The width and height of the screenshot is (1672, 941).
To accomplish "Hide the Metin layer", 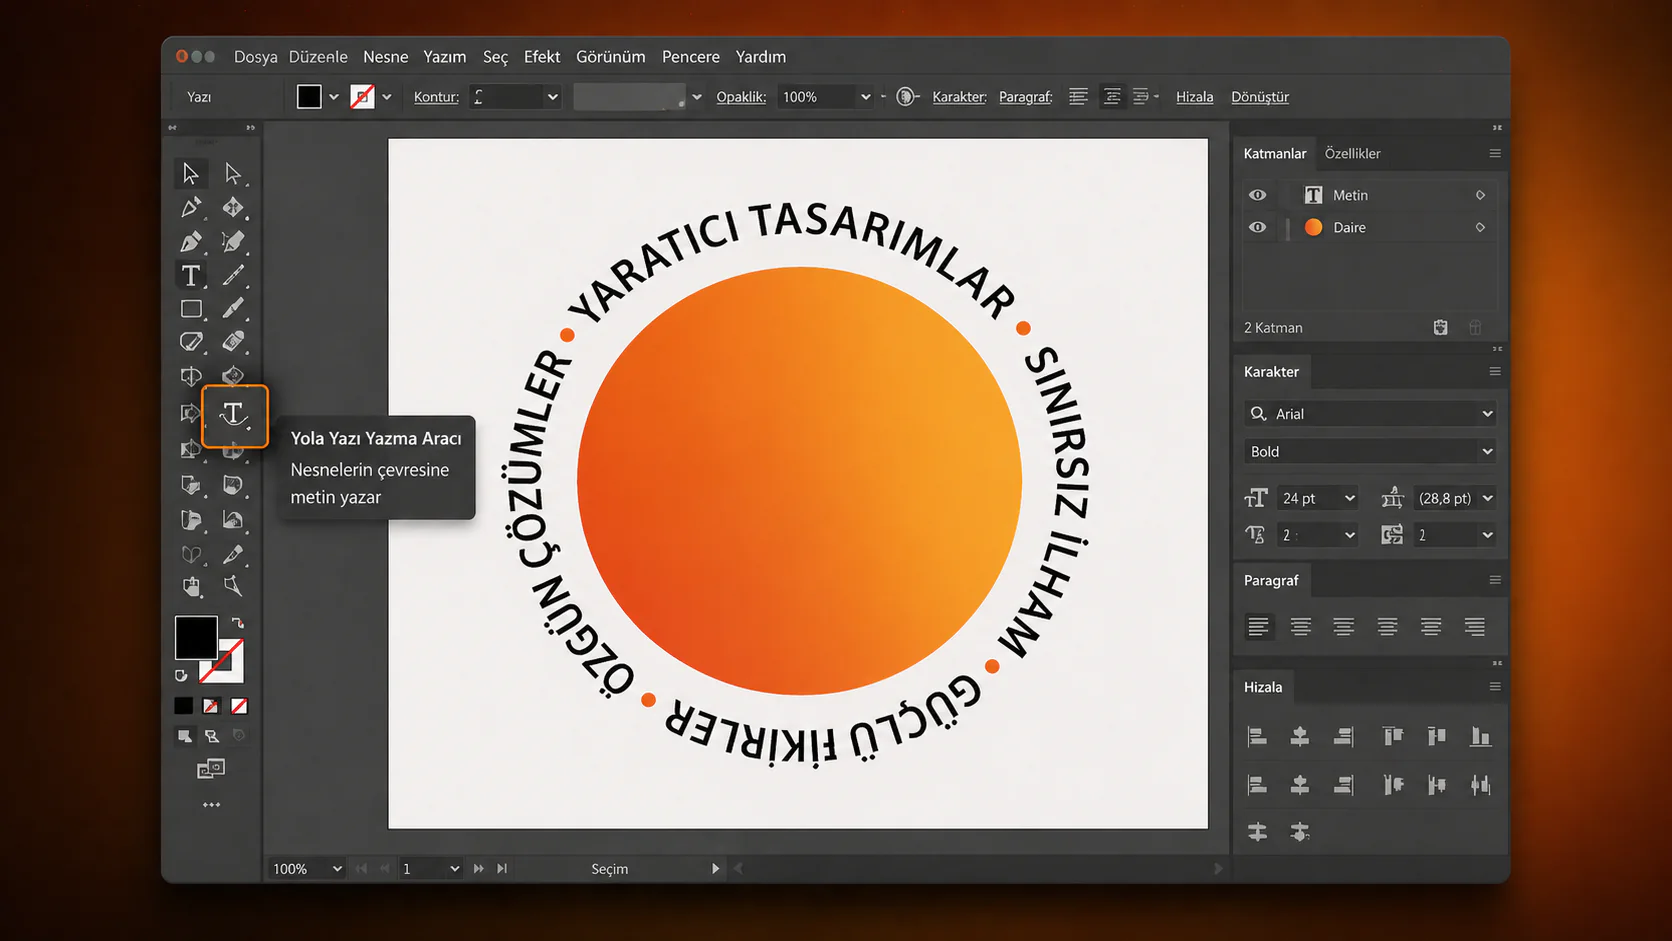I will click(1257, 194).
